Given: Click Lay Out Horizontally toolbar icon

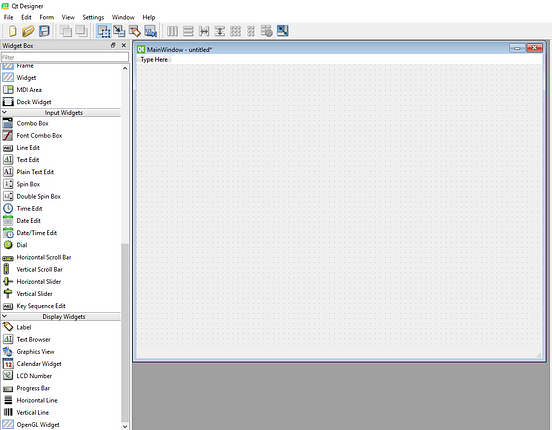Looking at the screenshot, I should click(x=172, y=31).
